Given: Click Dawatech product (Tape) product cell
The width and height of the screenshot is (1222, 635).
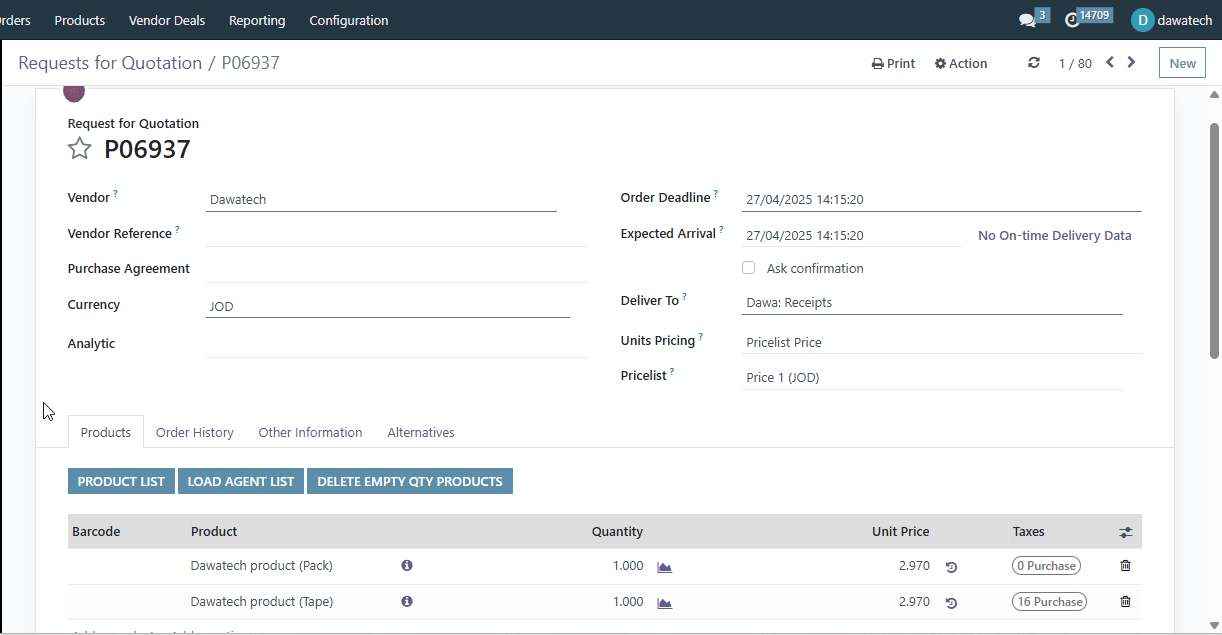Looking at the screenshot, I should tap(262, 602).
